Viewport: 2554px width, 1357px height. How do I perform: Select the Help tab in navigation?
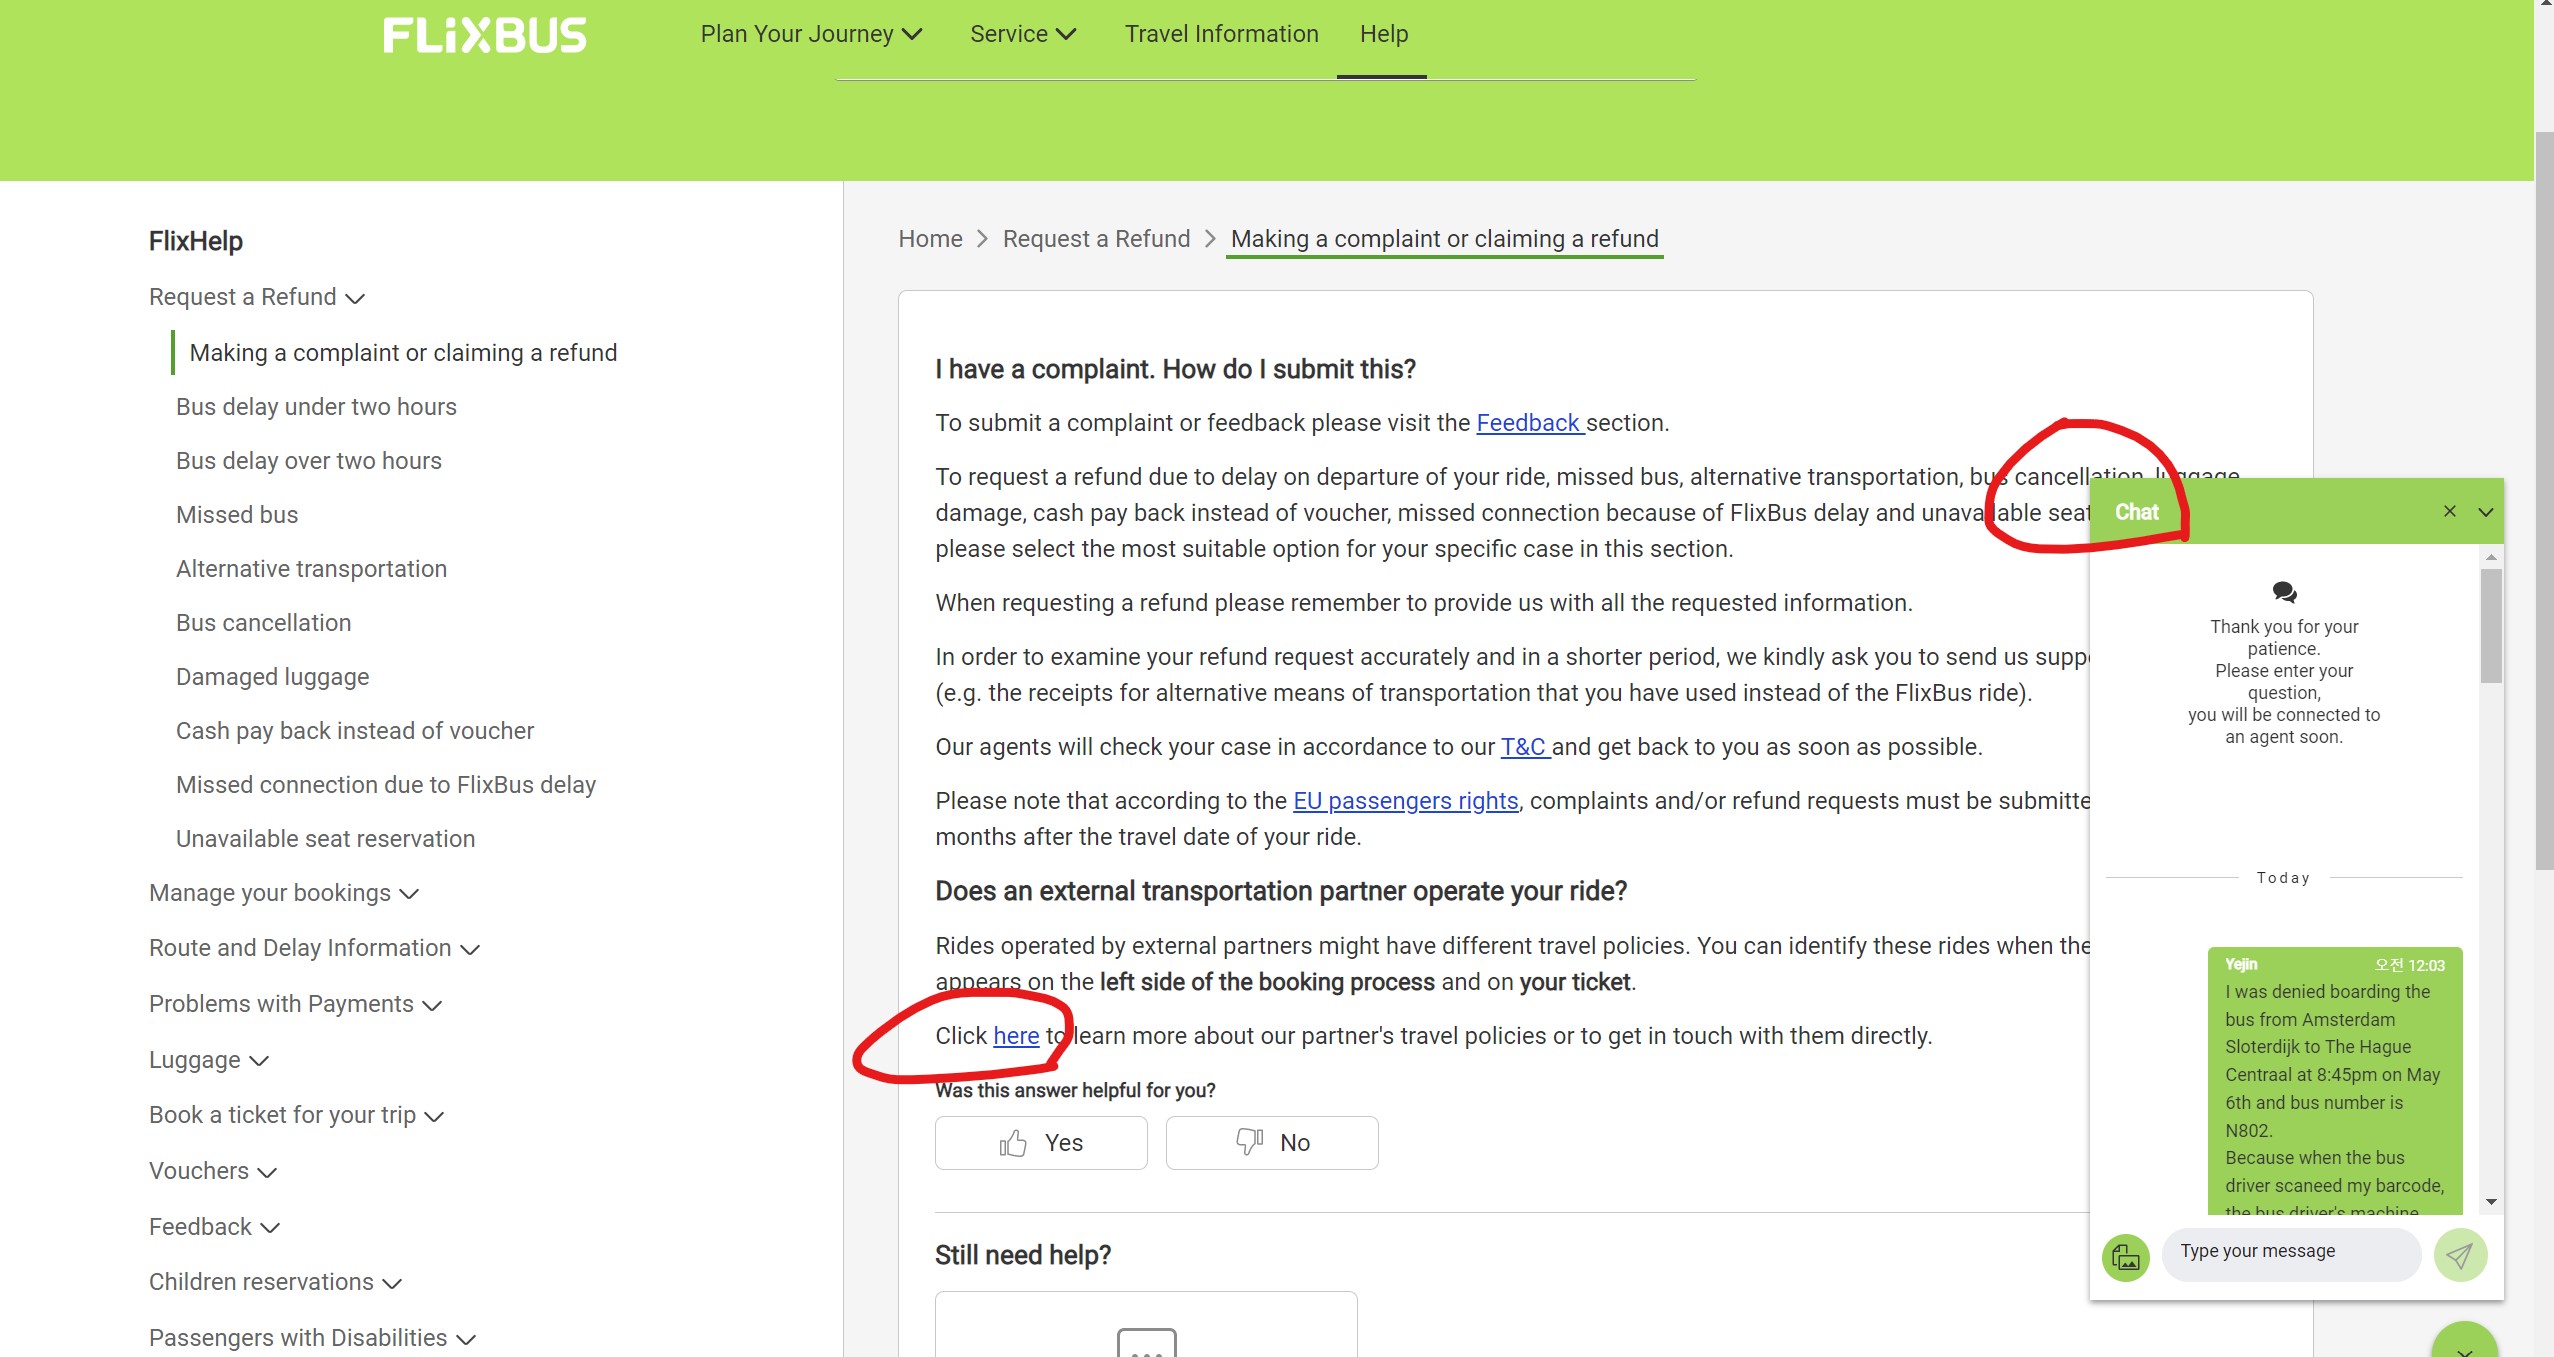click(1383, 34)
